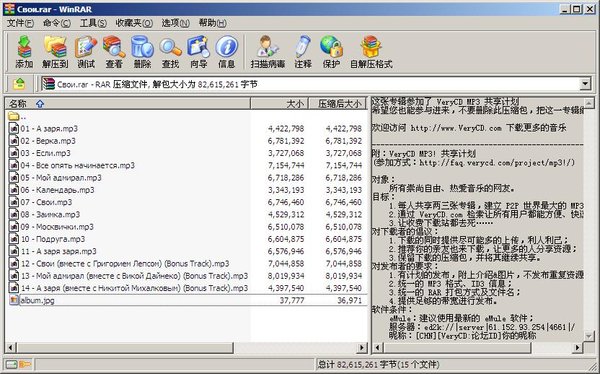Minimize the WinRAR window
The image size is (600, 374).
565,9
